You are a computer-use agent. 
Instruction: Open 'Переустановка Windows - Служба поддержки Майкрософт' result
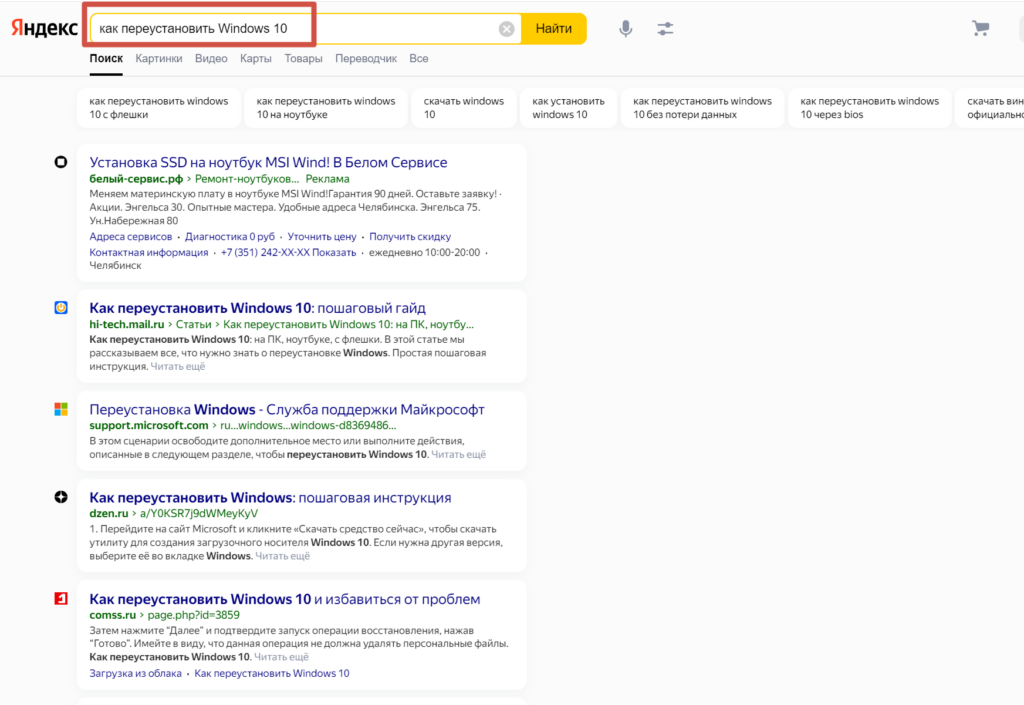287,410
